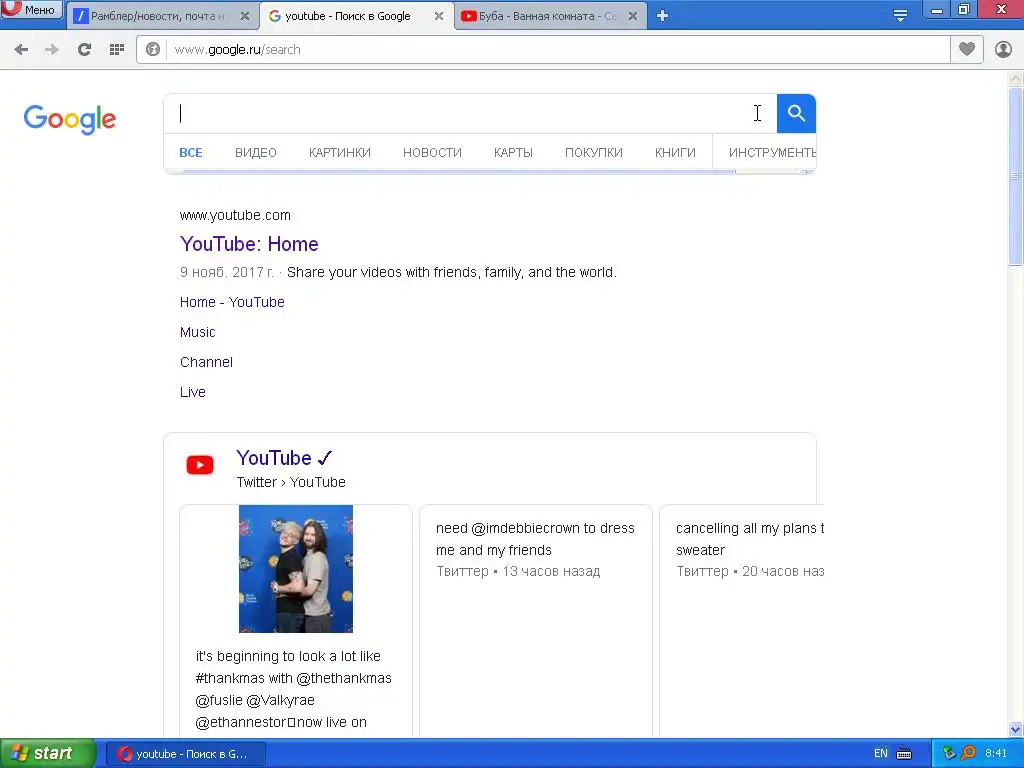Click the scrollbar up arrow
Viewport: 1024px width, 768px height.
pyautogui.click(x=1016, y=79)
